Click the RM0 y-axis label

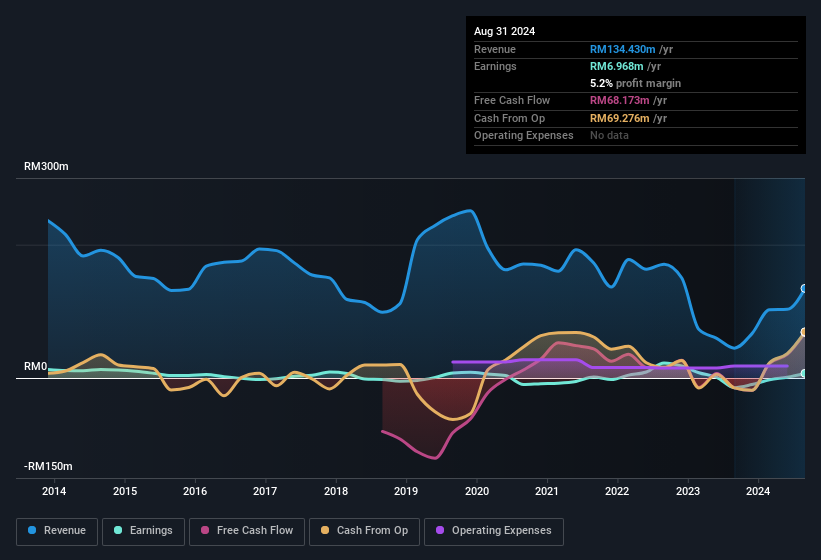[36, 366]
